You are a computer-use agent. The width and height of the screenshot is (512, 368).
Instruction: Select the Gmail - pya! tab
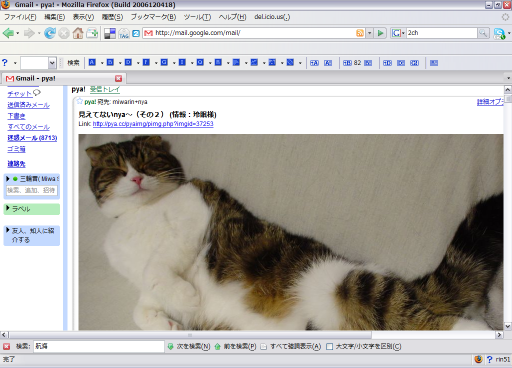tap(63, 78)
